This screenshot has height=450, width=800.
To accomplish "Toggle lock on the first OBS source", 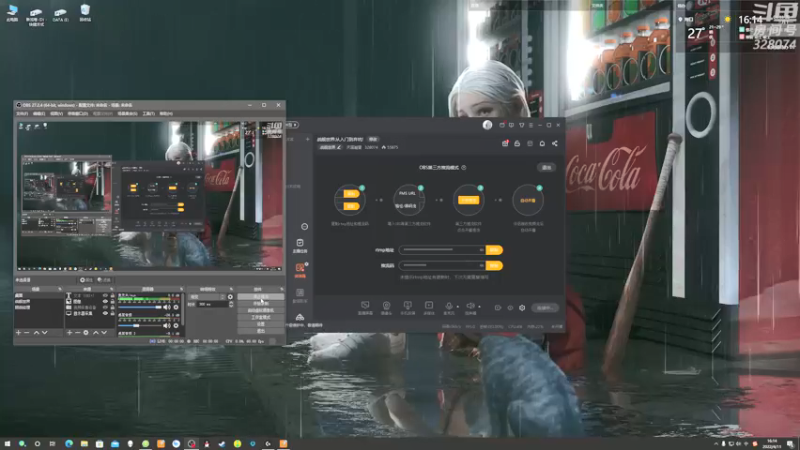I will point(110,296).
